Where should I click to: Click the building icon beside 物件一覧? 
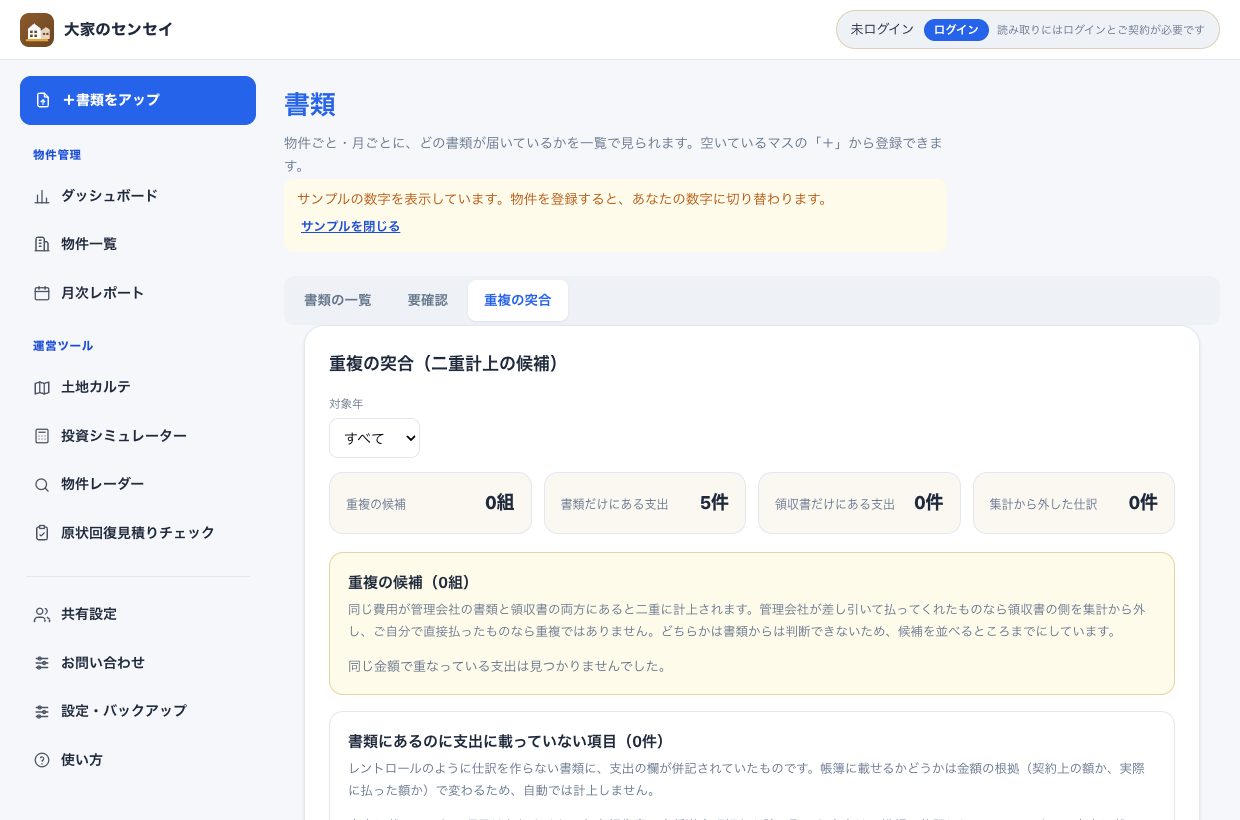pos(42,244)
